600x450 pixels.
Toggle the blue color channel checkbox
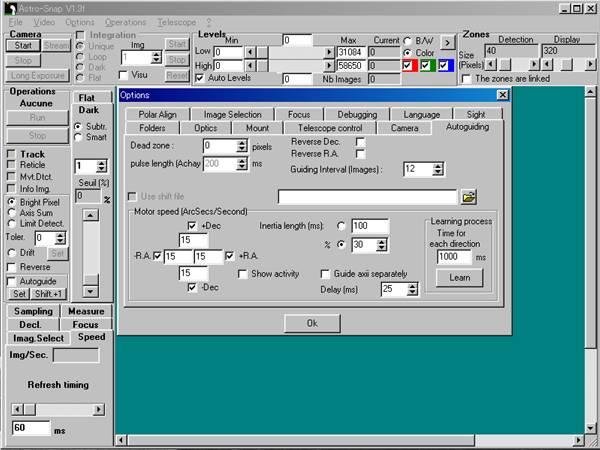444,66
